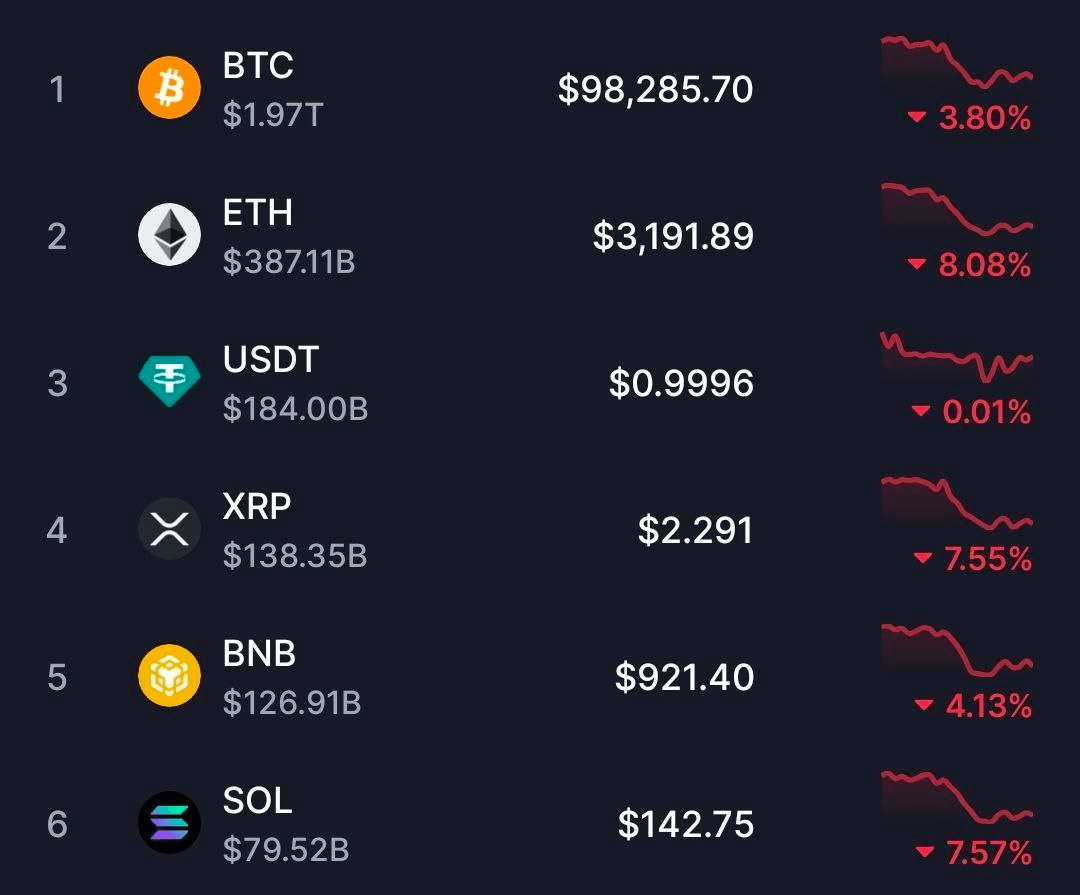Click rank number 1 next to BTC
Screen dimensions: 1080x895
coord(58,89)
